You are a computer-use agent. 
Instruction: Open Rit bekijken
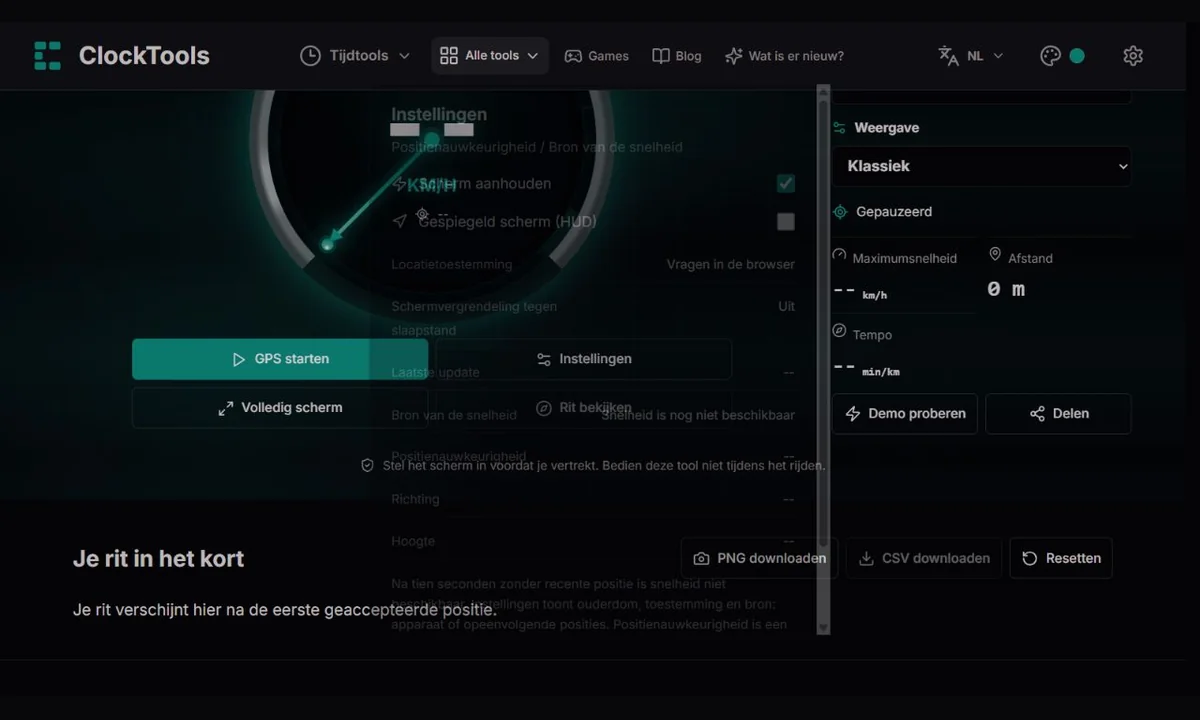pos(584,408)
